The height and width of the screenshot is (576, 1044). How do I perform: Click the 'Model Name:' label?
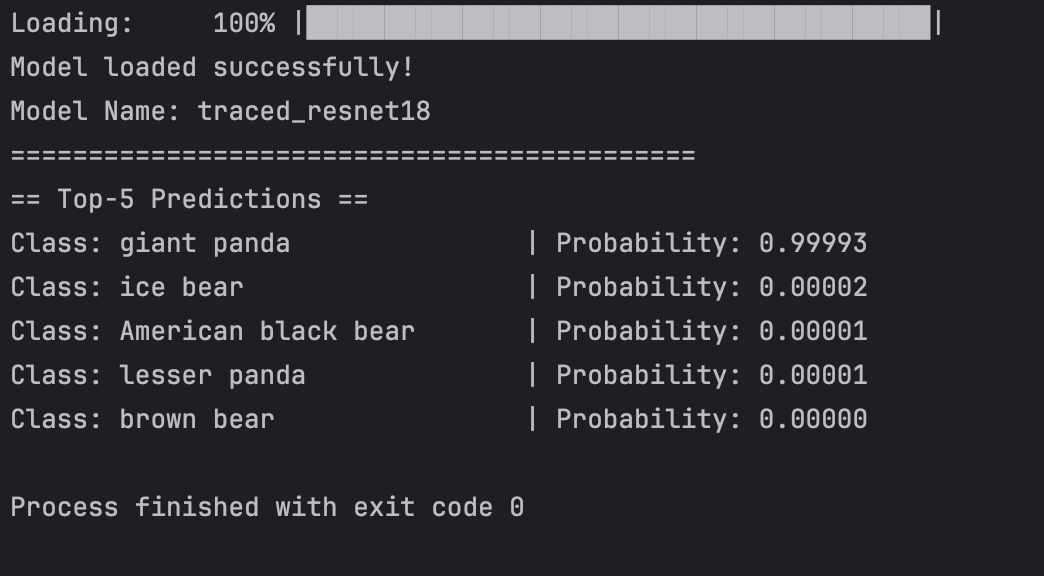tap(96, 111)
